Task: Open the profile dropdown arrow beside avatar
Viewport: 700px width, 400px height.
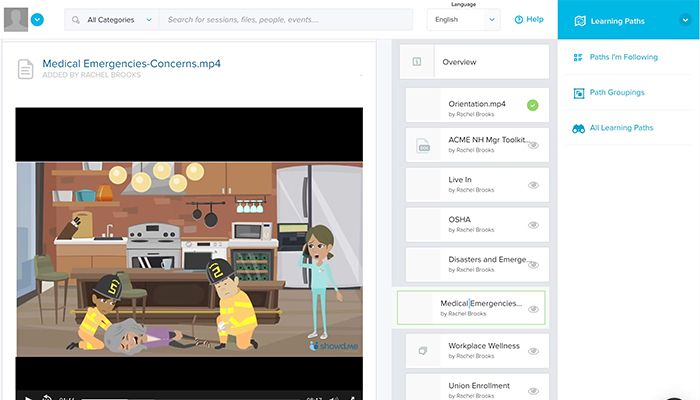Action: [x=37, y=19]
